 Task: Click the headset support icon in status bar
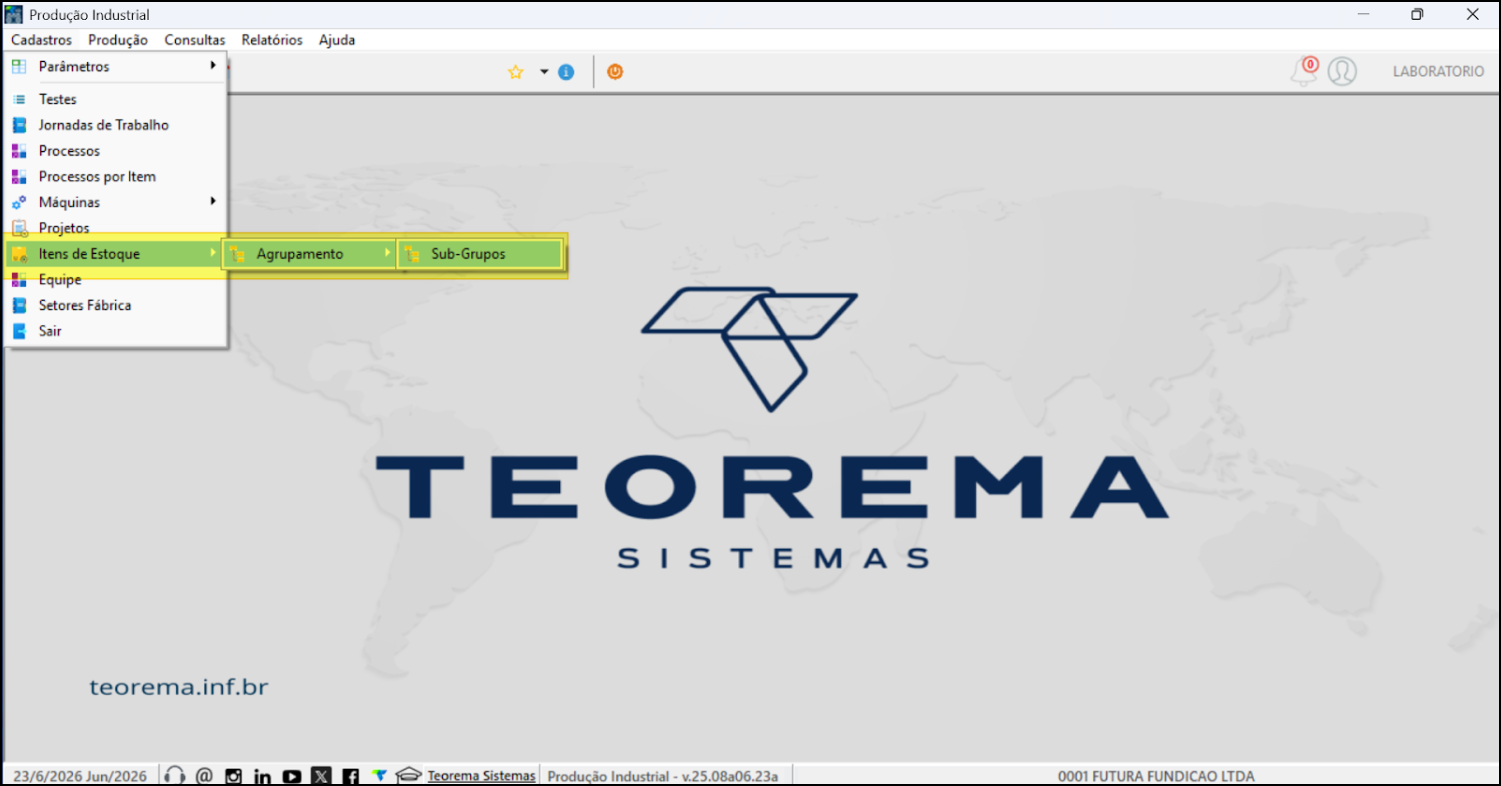point(175,776)
